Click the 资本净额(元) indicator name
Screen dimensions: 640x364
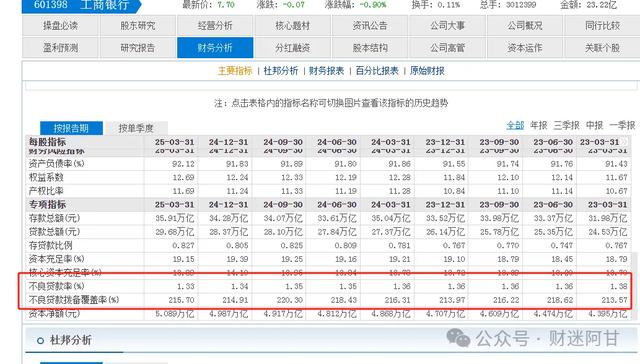click(54, 314)
